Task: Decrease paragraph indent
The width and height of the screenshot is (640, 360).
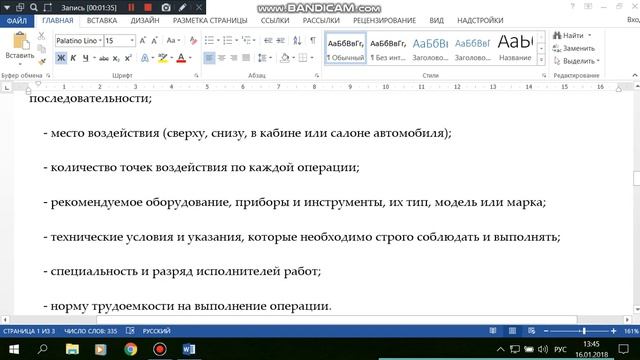Action: 268,40
